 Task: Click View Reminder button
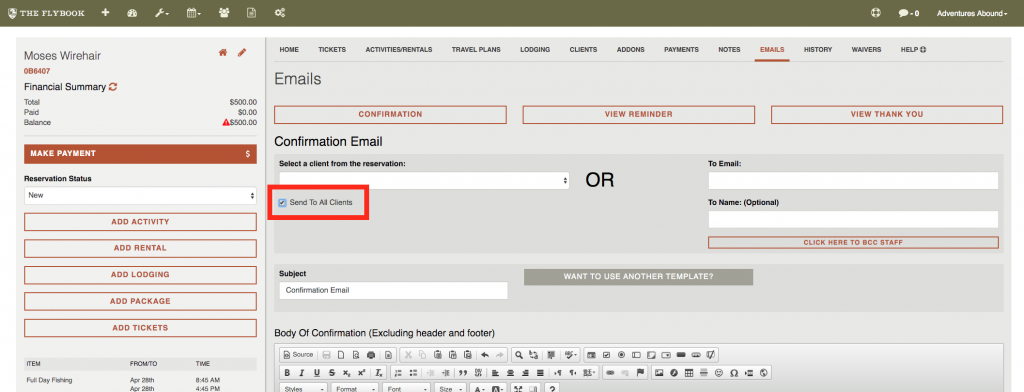click(639, 114)
